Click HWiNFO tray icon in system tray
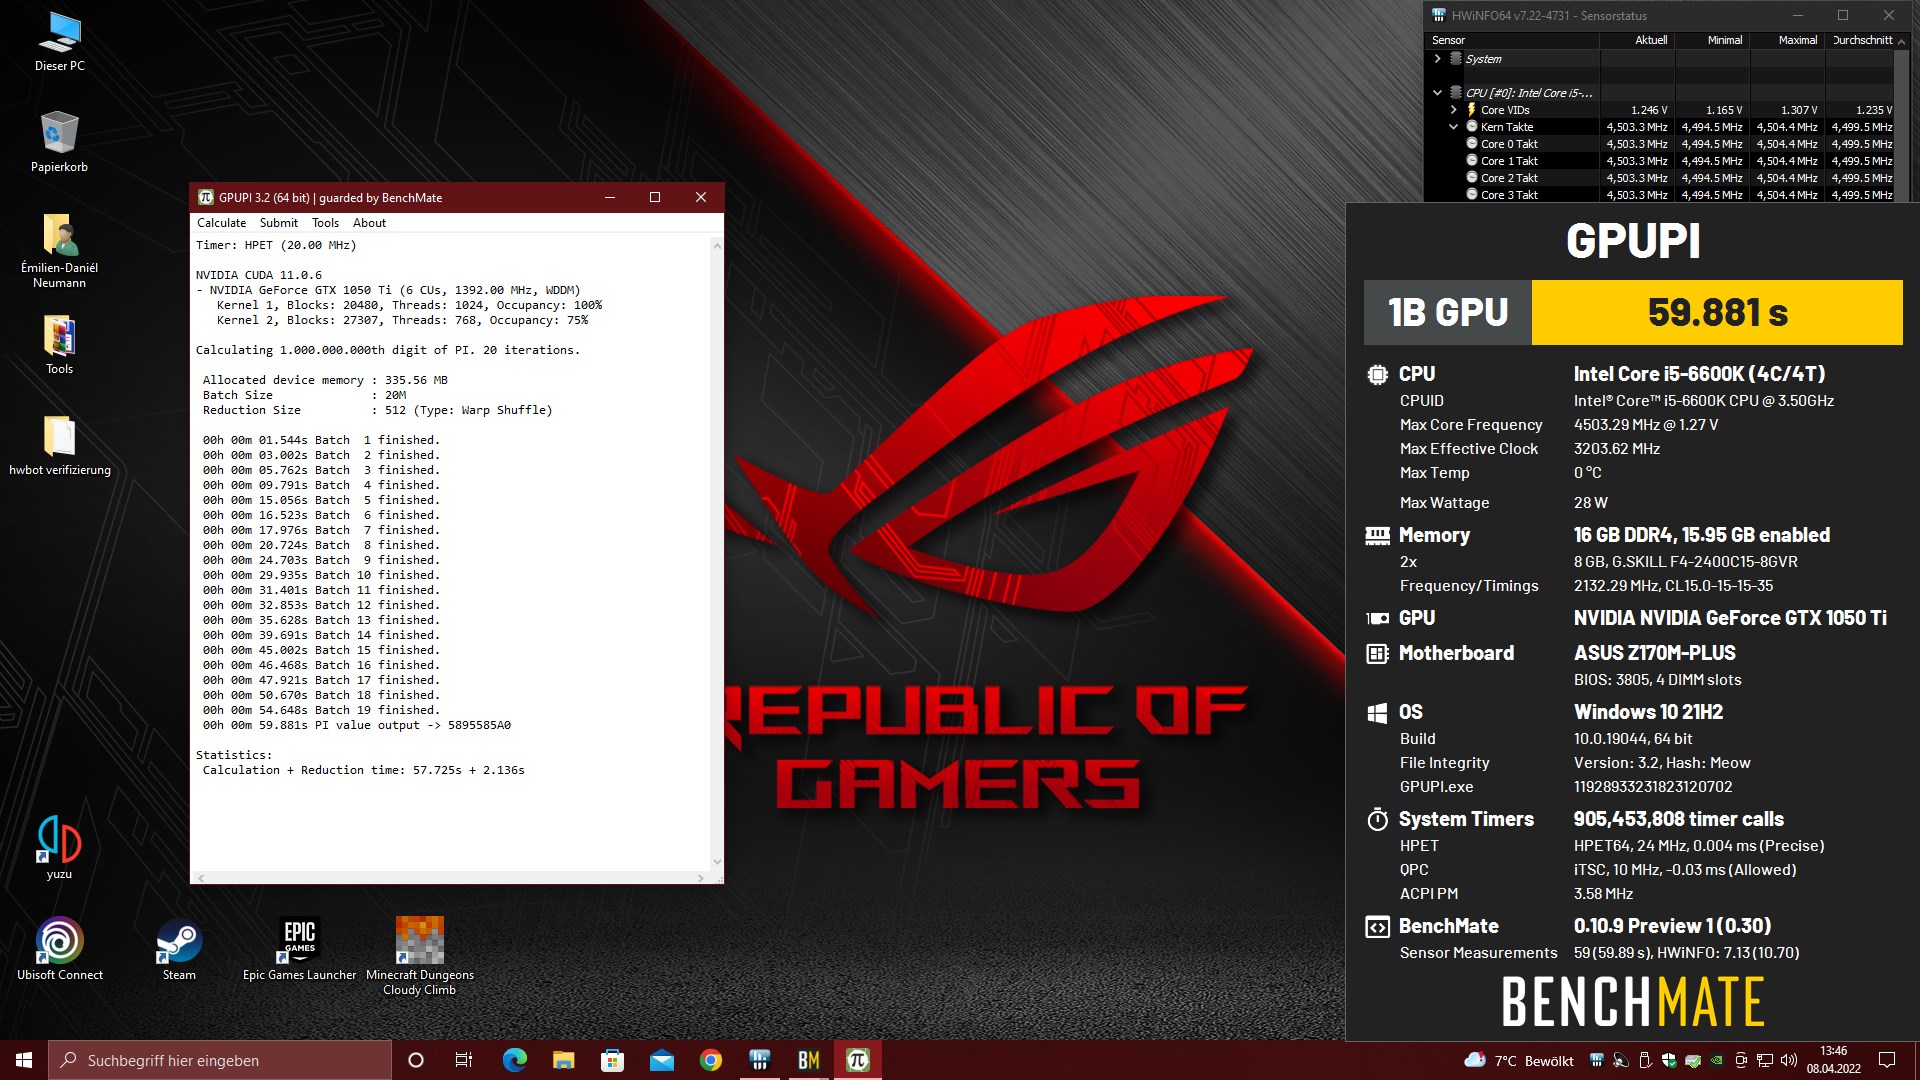 (1596, 1060)
